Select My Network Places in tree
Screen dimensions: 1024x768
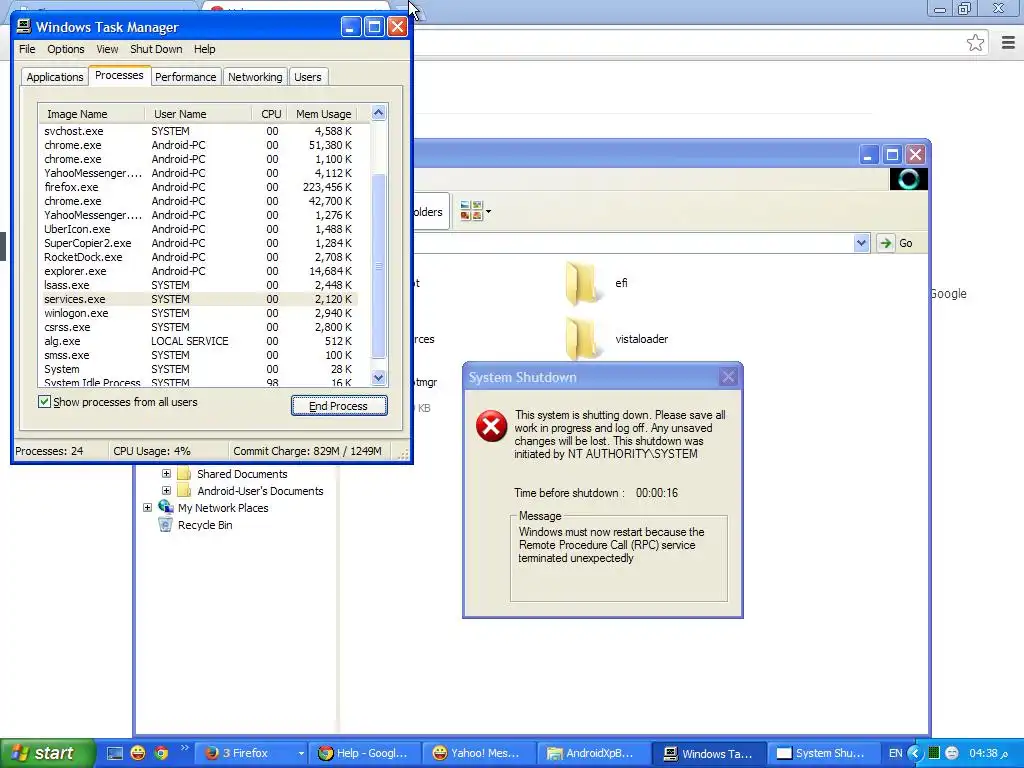pyautogui.click(x=223, y=508)
